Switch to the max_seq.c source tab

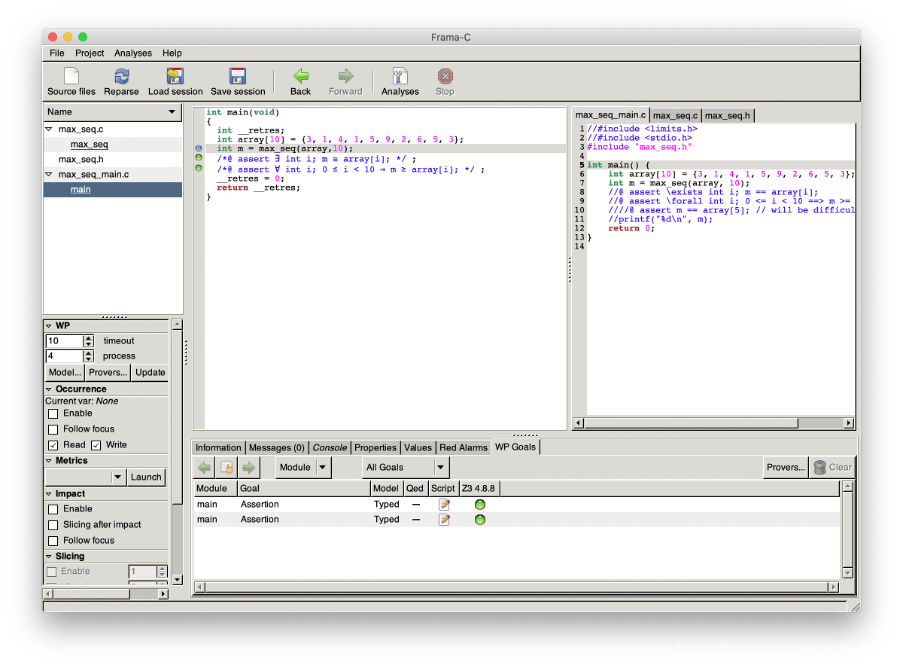(x=675, y=116)
